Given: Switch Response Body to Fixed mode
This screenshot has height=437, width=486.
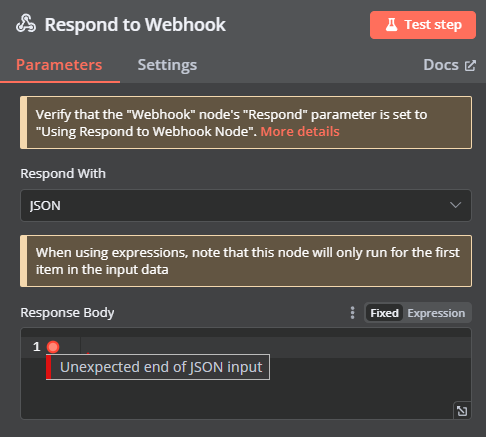Looking at the screenshot, I should (x=384, y=313).
